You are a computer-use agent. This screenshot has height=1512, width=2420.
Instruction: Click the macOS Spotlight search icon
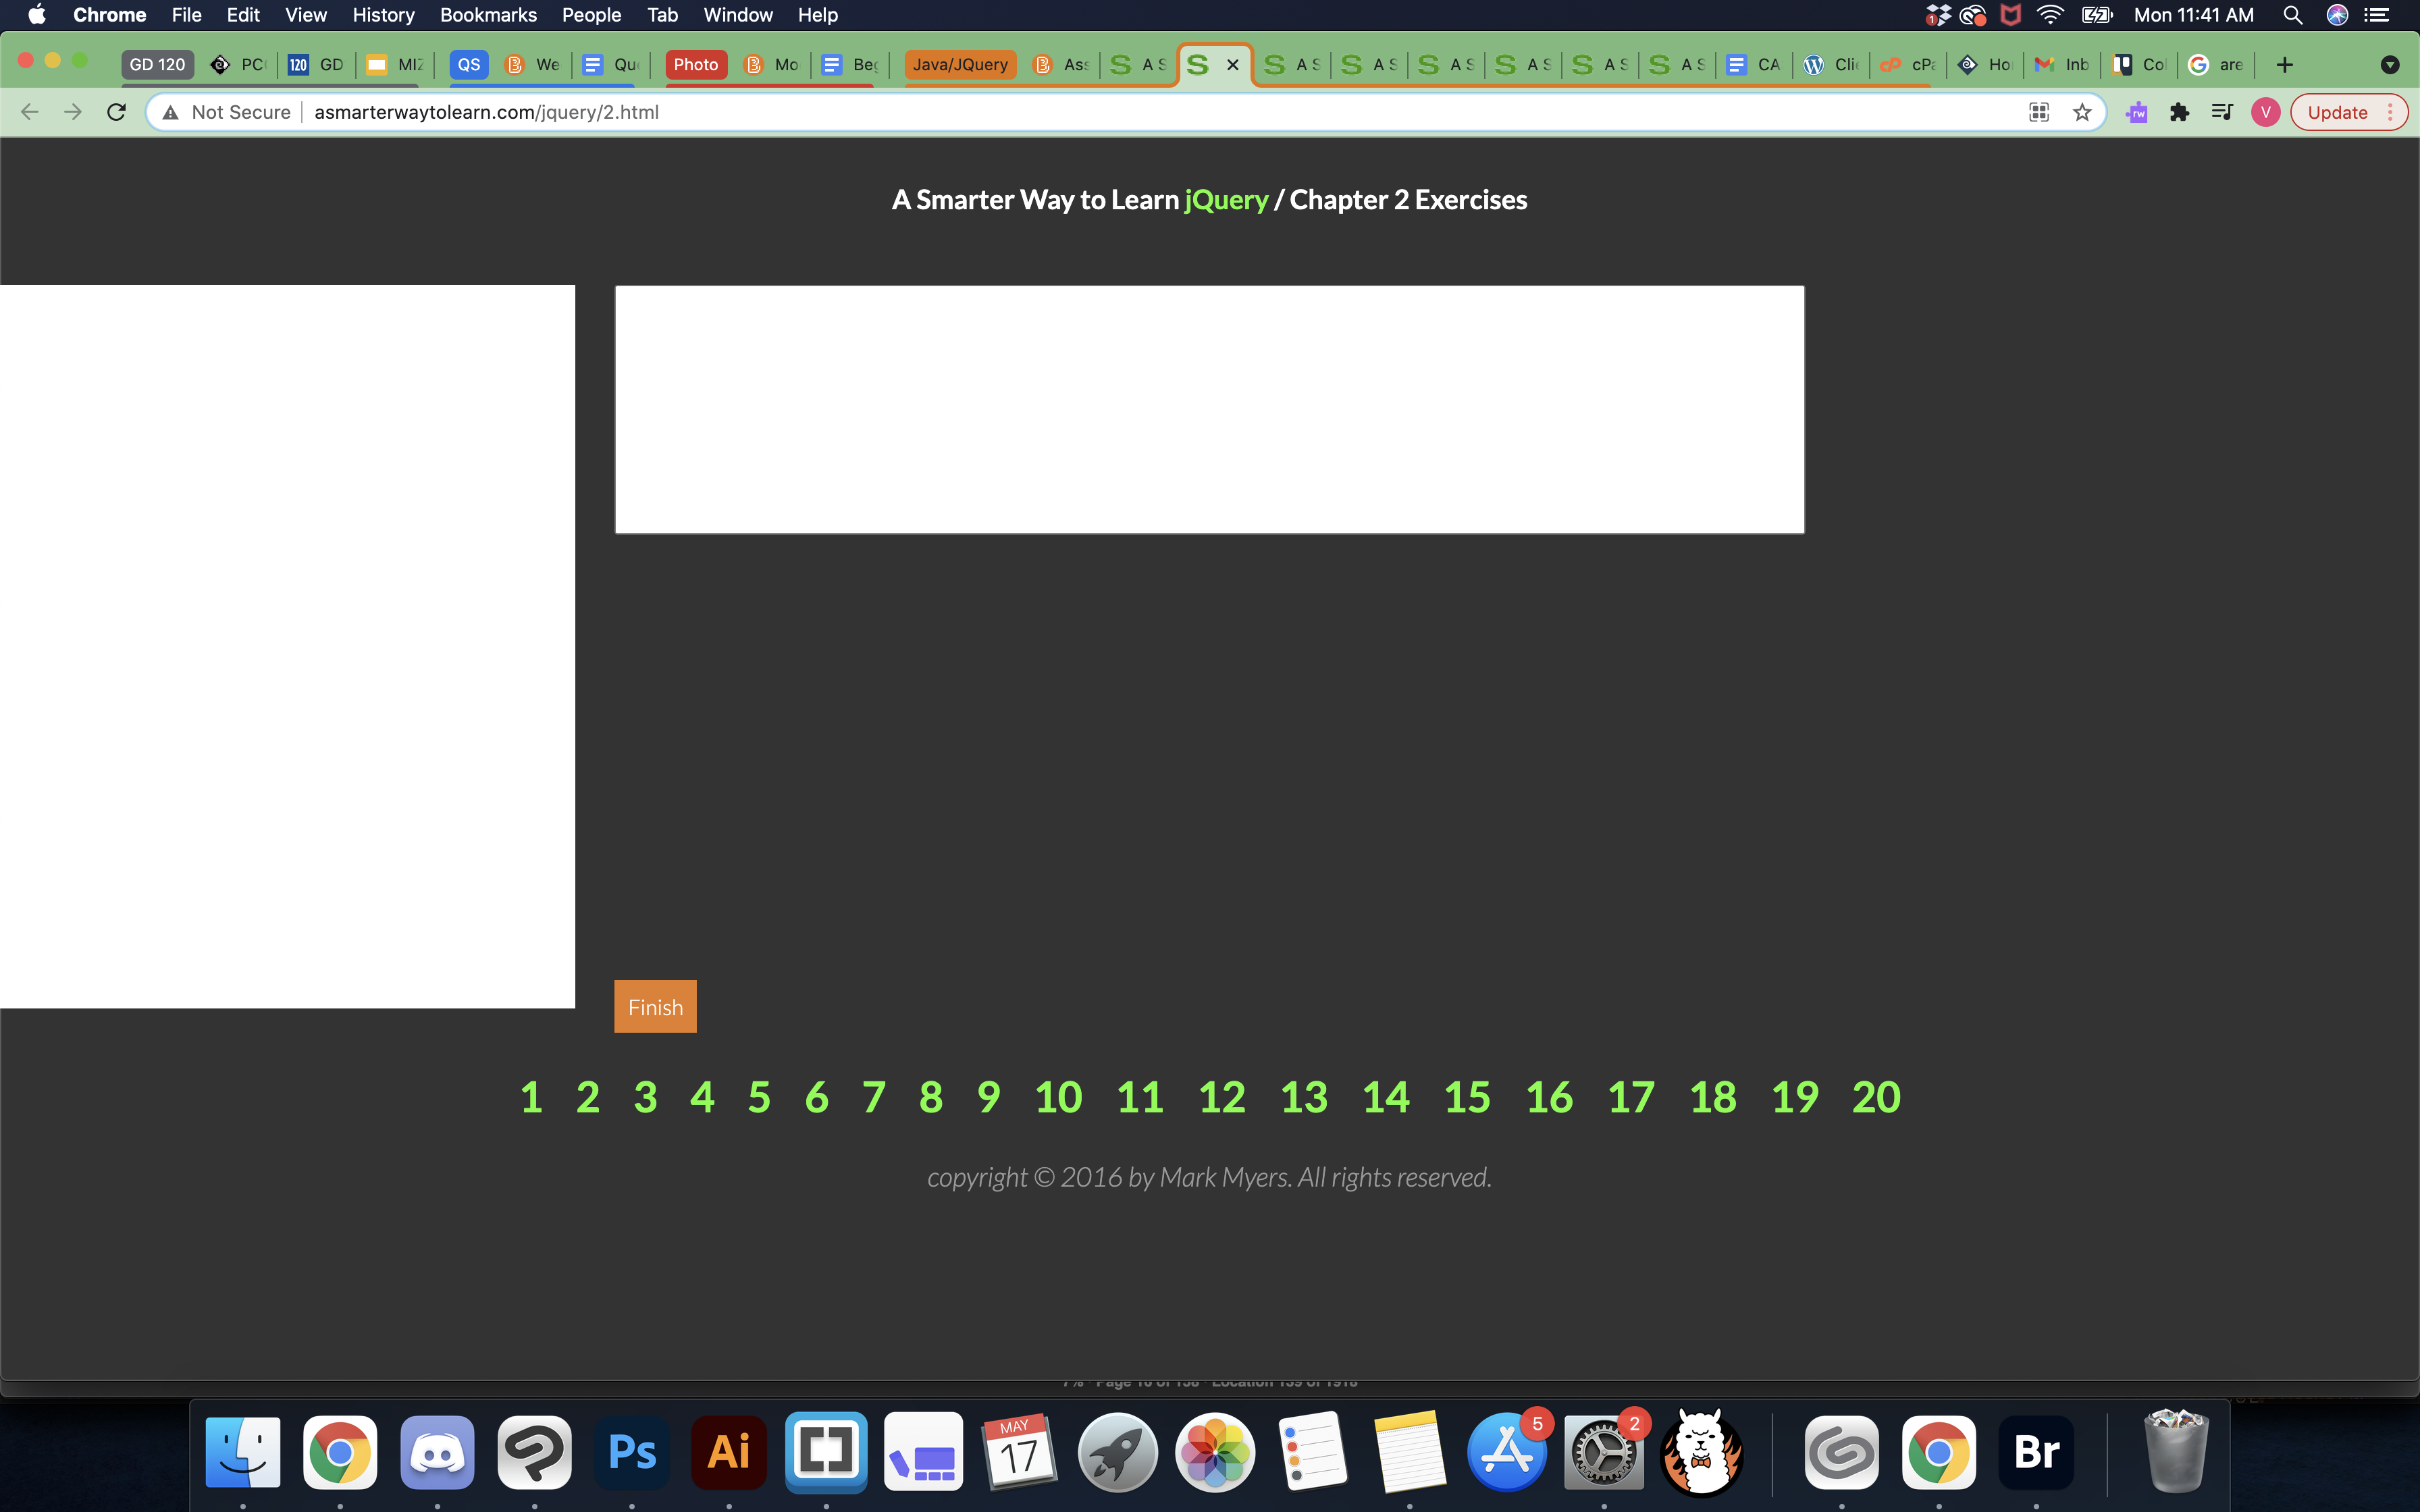(x=2292, y=15)
